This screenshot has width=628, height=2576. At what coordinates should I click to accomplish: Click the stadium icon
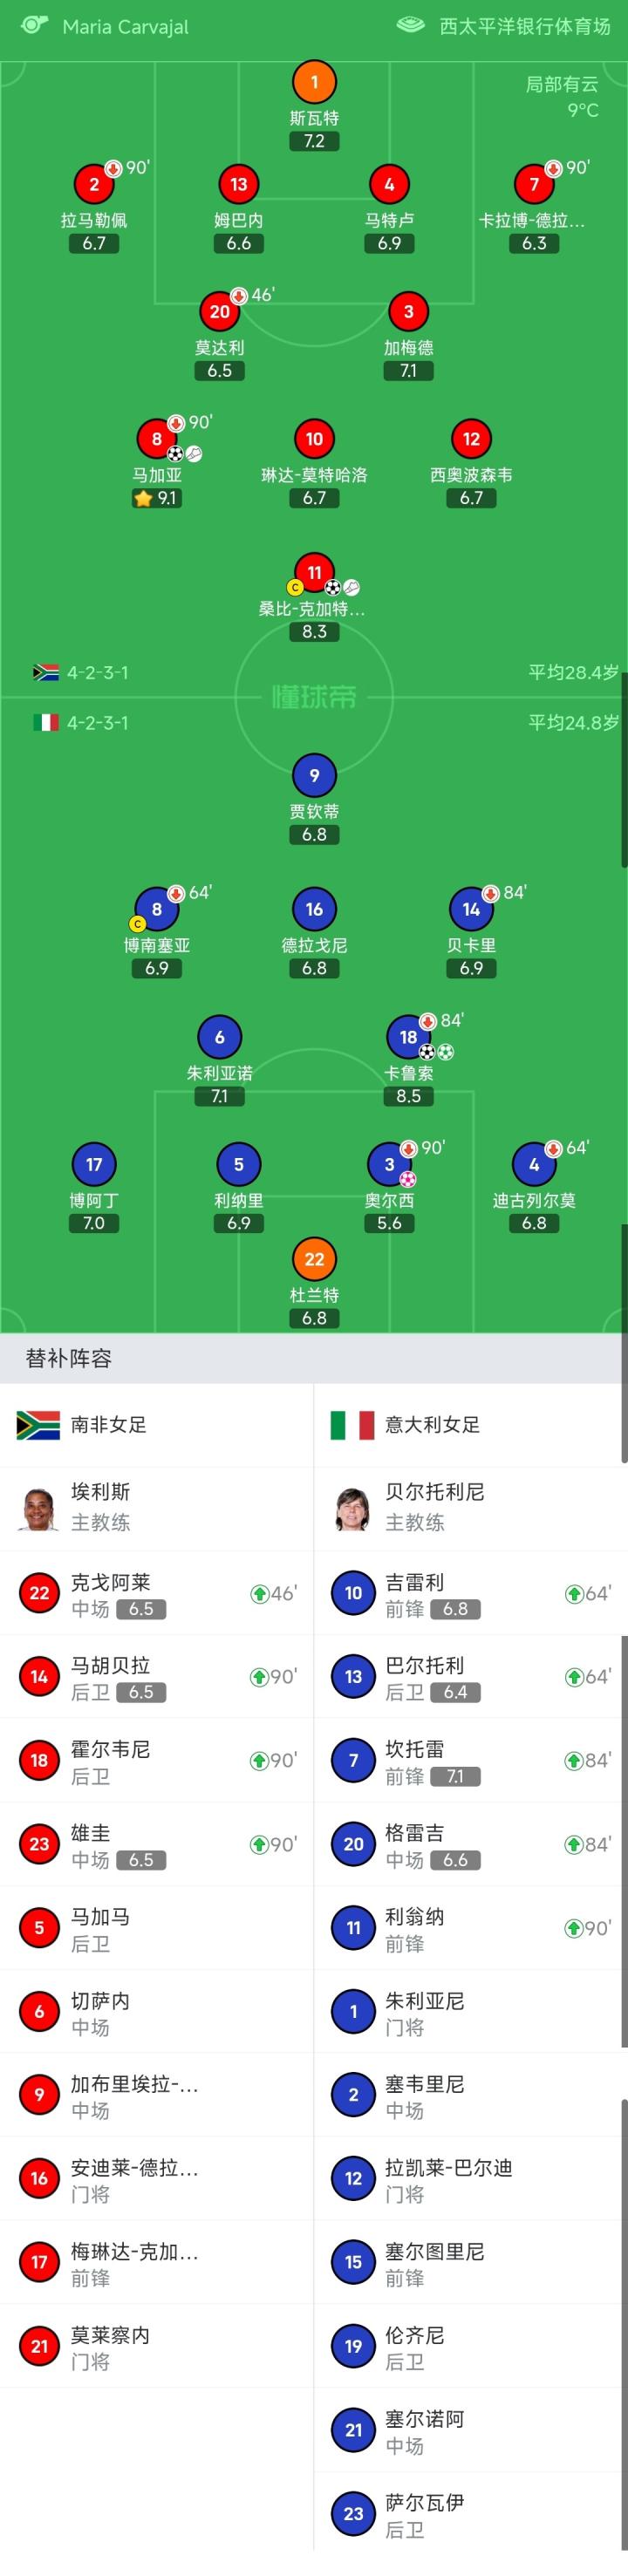[411, 25]
